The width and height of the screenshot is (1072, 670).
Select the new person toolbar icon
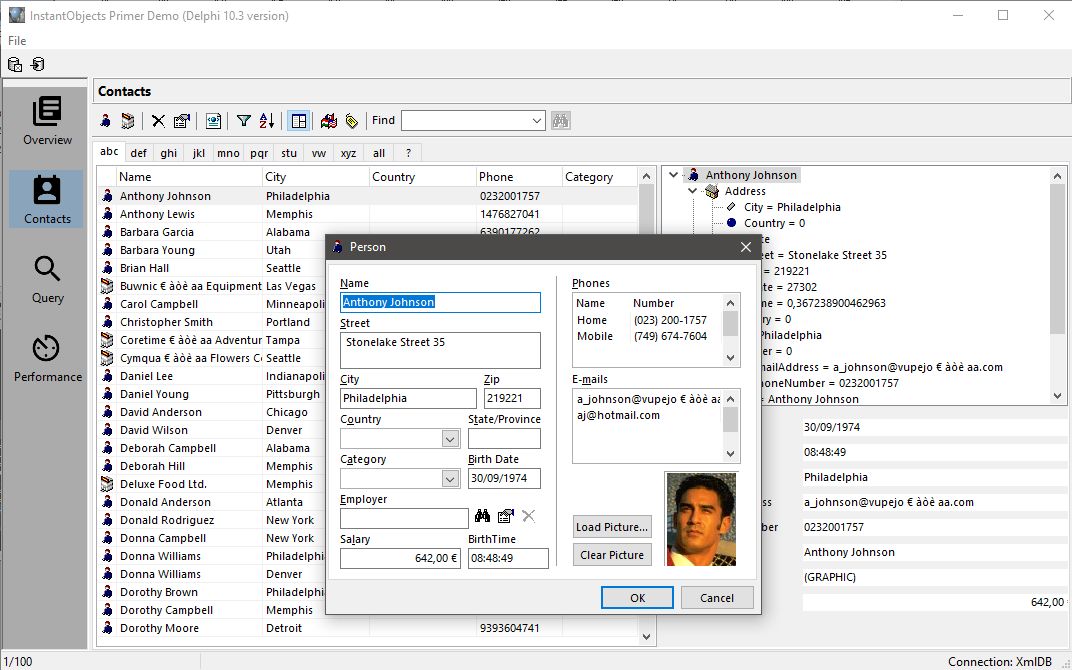pos(105,120)
